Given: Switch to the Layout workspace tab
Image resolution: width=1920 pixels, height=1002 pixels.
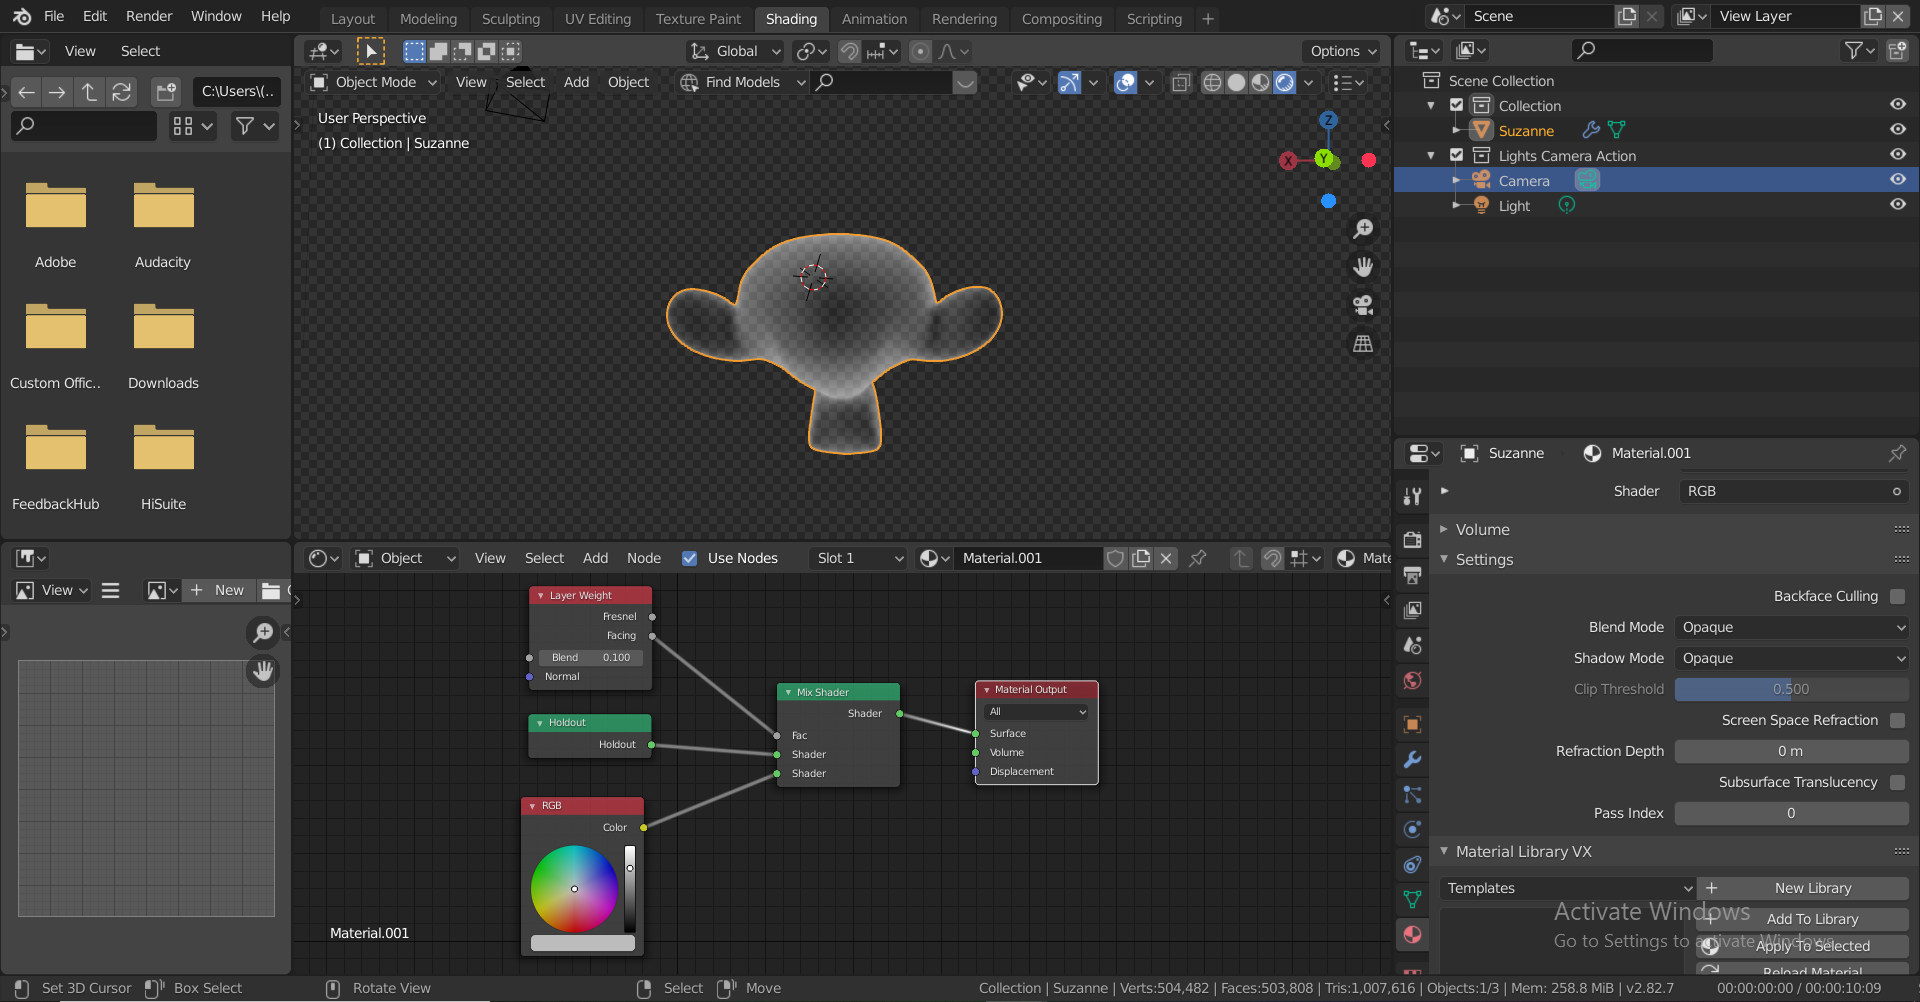Looking at the screenshot, I should pyautogui.click(x=353, y=18).
